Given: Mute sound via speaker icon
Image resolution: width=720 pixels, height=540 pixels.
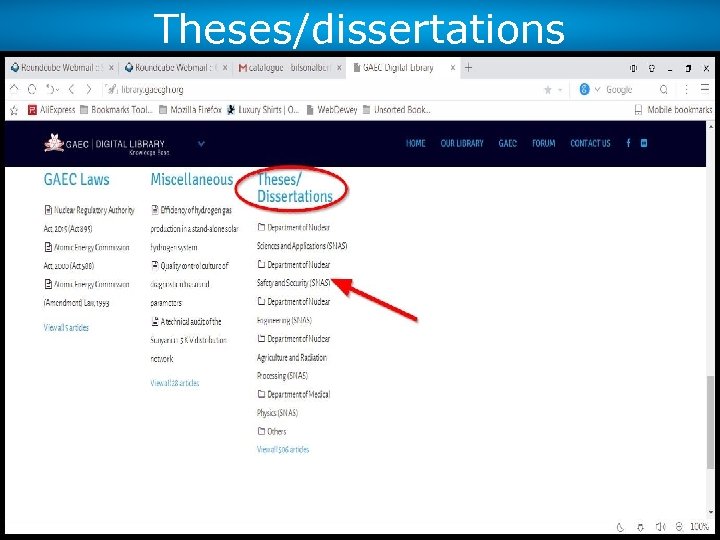Looking at the screenshot, I should coord(661,527).
